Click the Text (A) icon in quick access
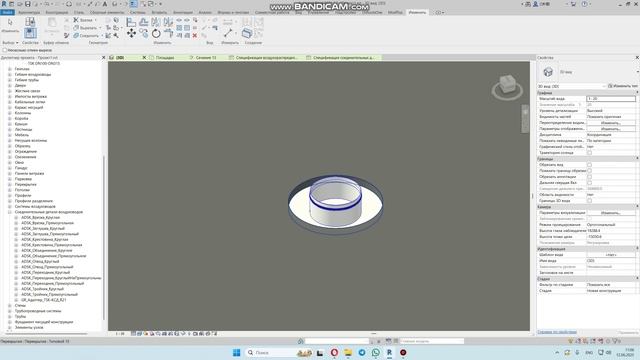This screenshot has width=640, height=360. tap(105, 4)
